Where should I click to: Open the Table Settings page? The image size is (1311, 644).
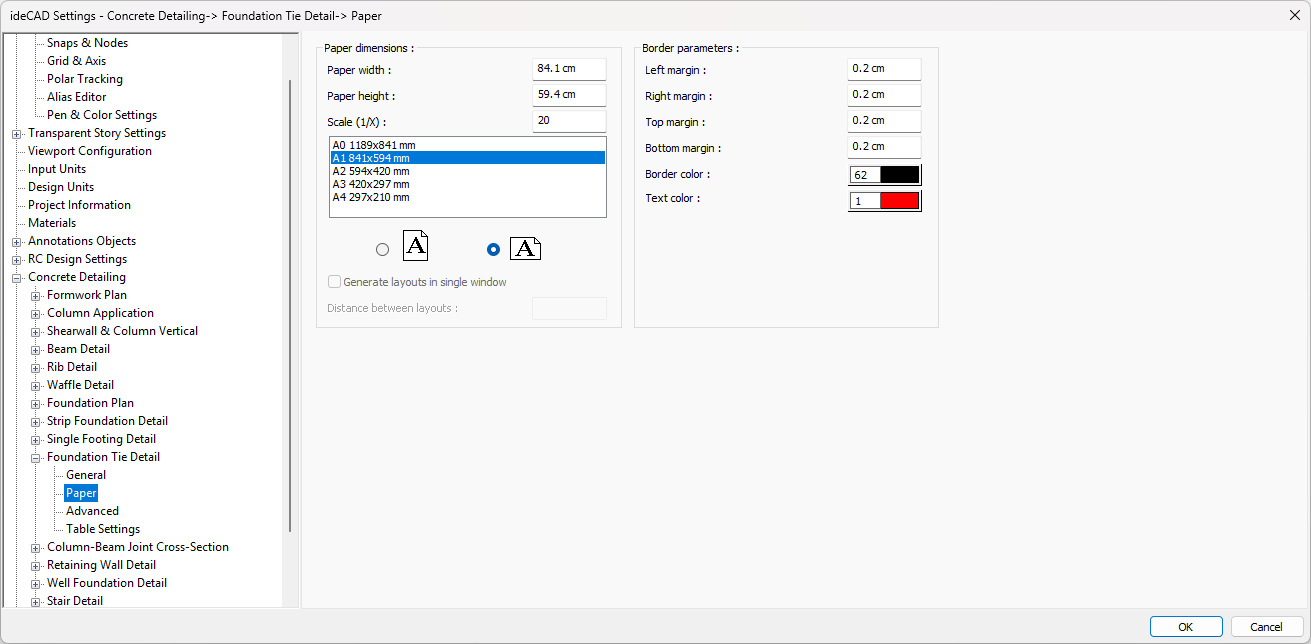point(103,529)
